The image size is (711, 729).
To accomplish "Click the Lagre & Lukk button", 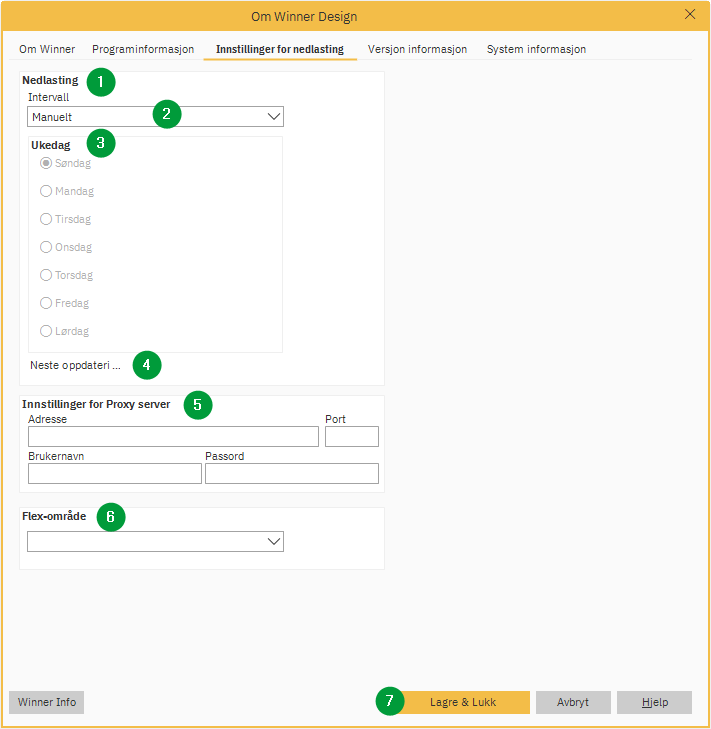I will point(463,702).
